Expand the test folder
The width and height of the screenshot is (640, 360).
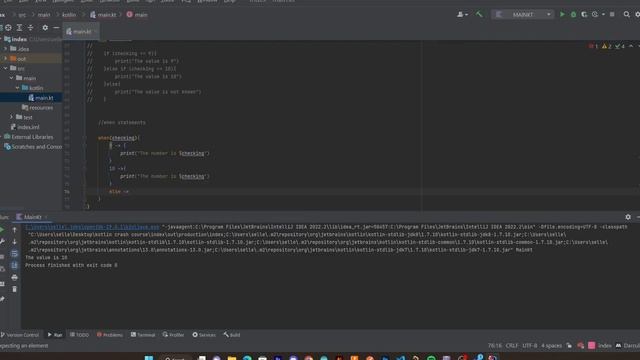11,117
